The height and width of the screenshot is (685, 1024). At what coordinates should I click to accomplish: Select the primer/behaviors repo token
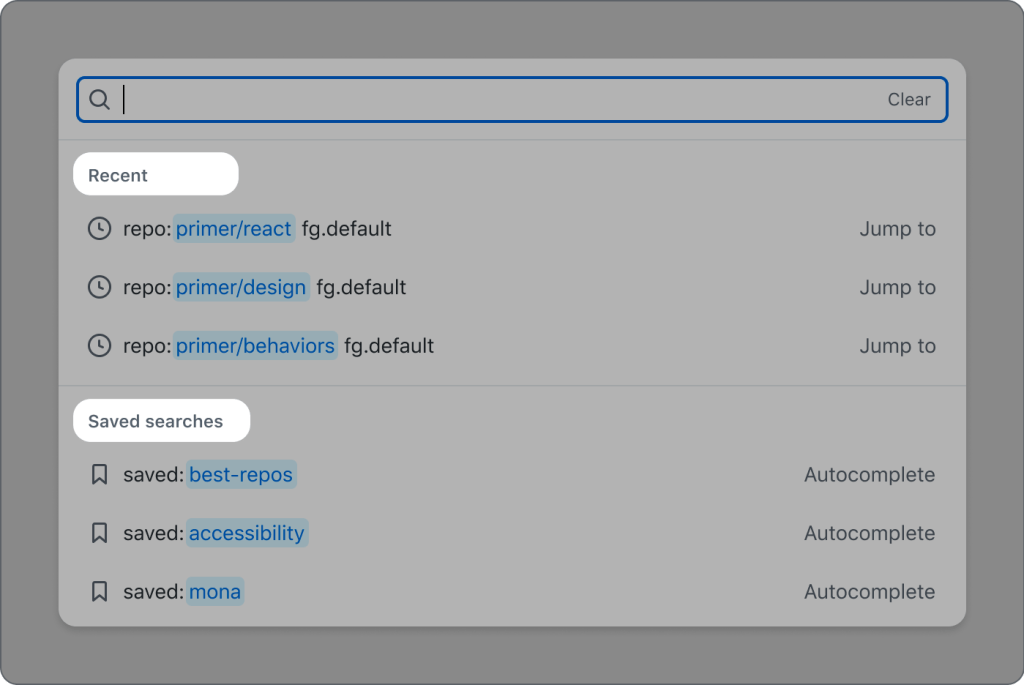click(x=255, y=346)
